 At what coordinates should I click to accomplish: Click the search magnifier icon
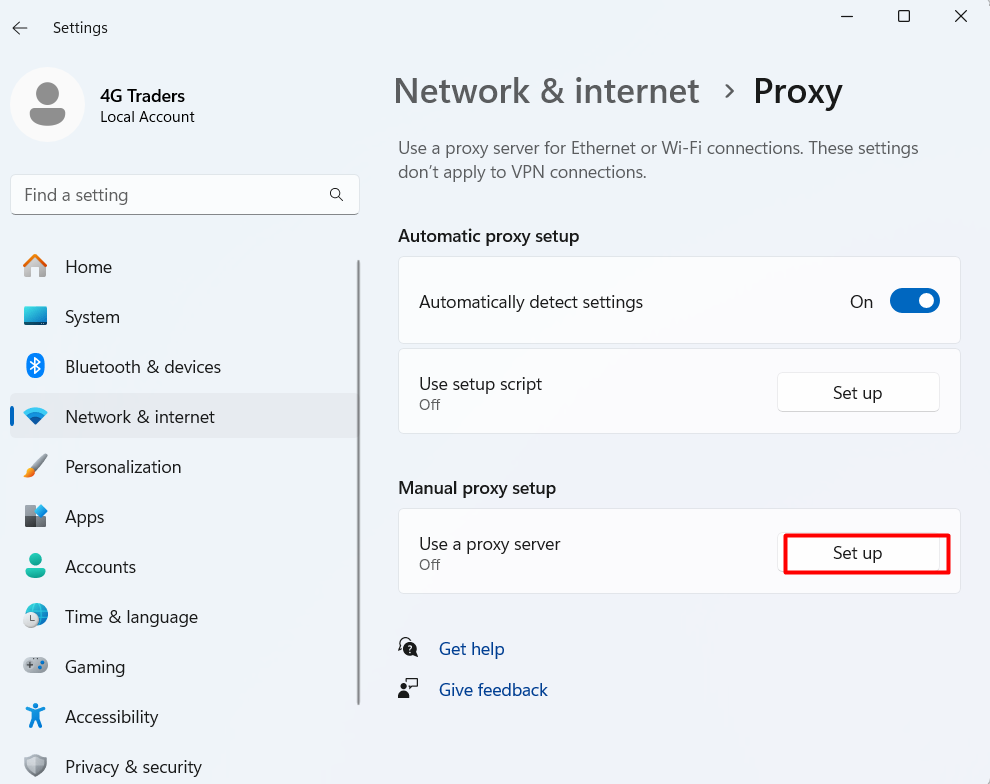[x=337, y=194]
